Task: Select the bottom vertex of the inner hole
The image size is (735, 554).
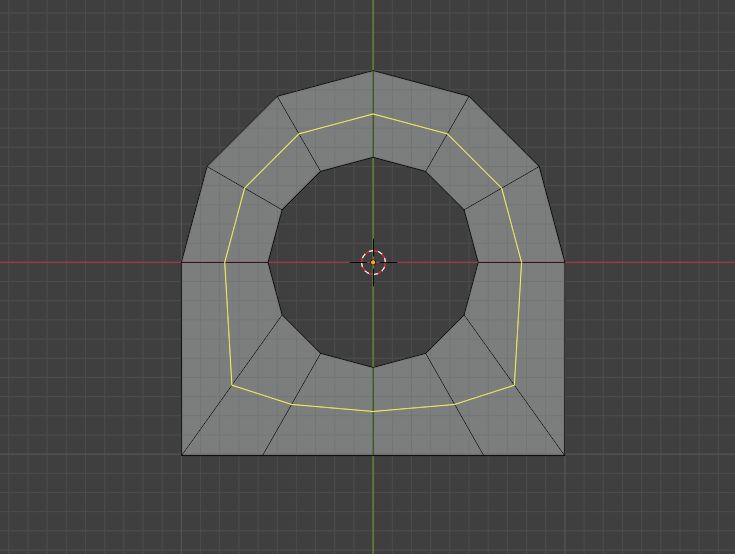Action: coord(373,367)
